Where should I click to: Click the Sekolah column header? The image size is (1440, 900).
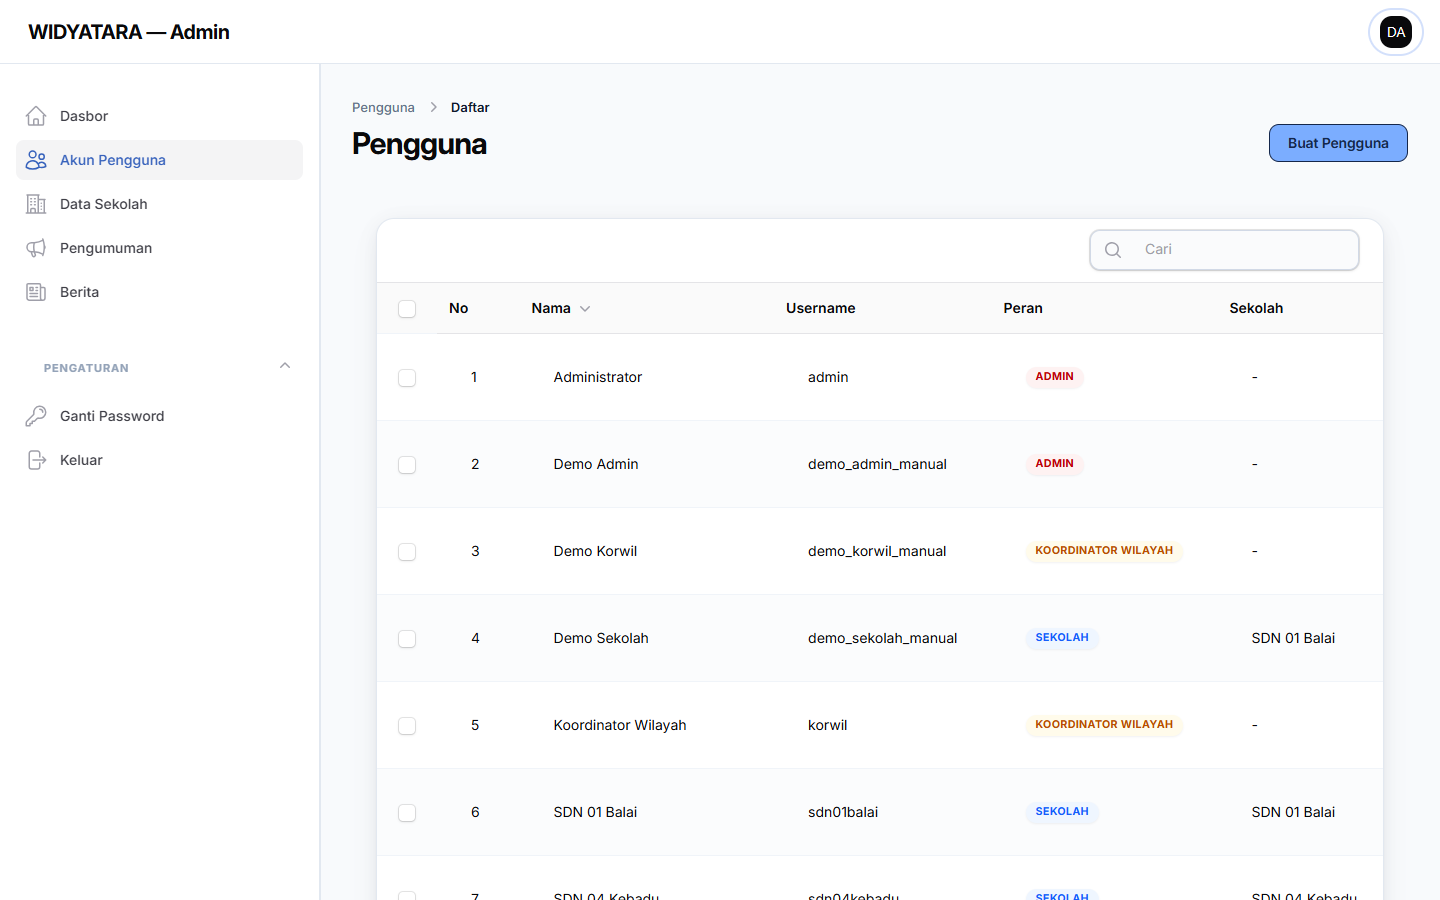click(1256, 308)
